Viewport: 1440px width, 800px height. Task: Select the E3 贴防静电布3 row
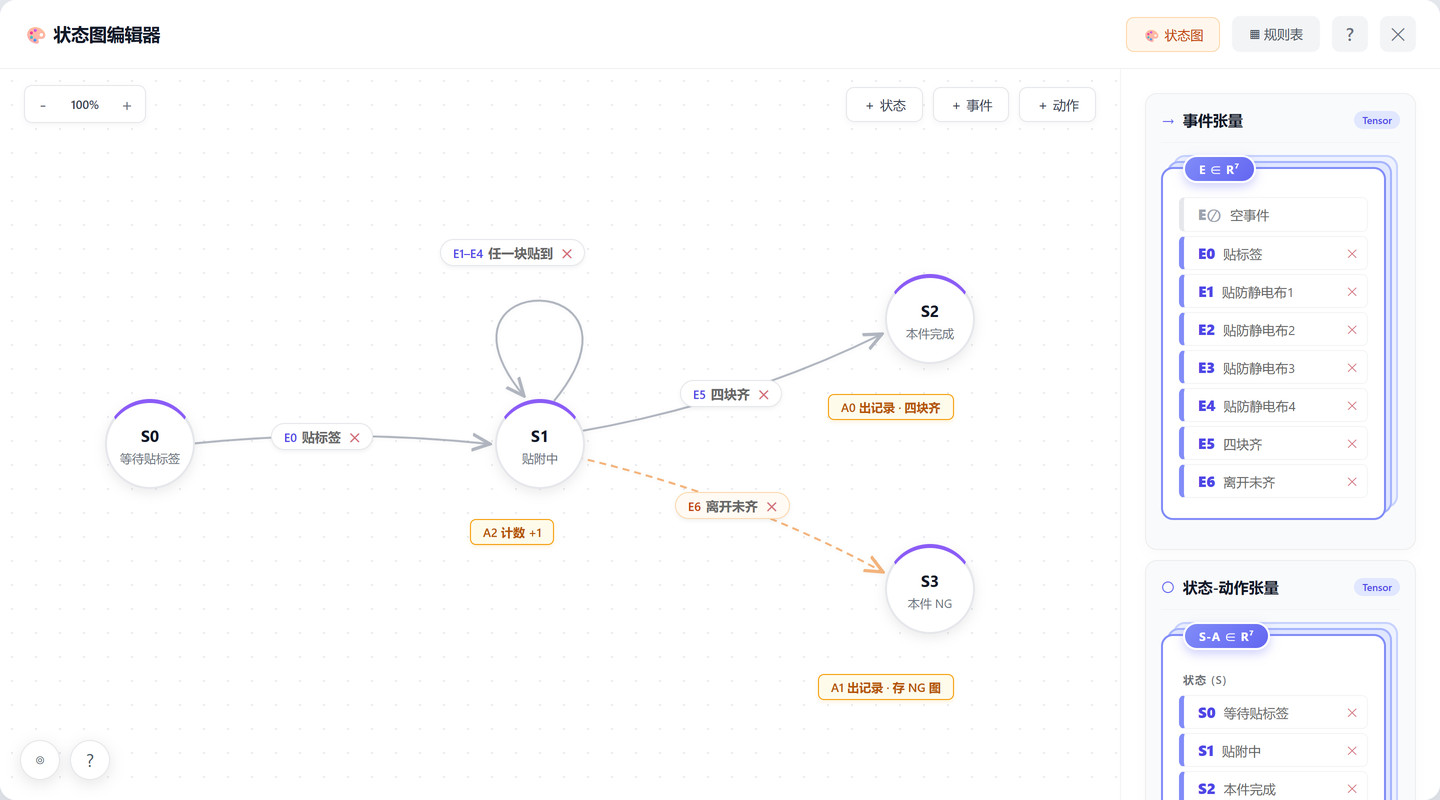1273,368
